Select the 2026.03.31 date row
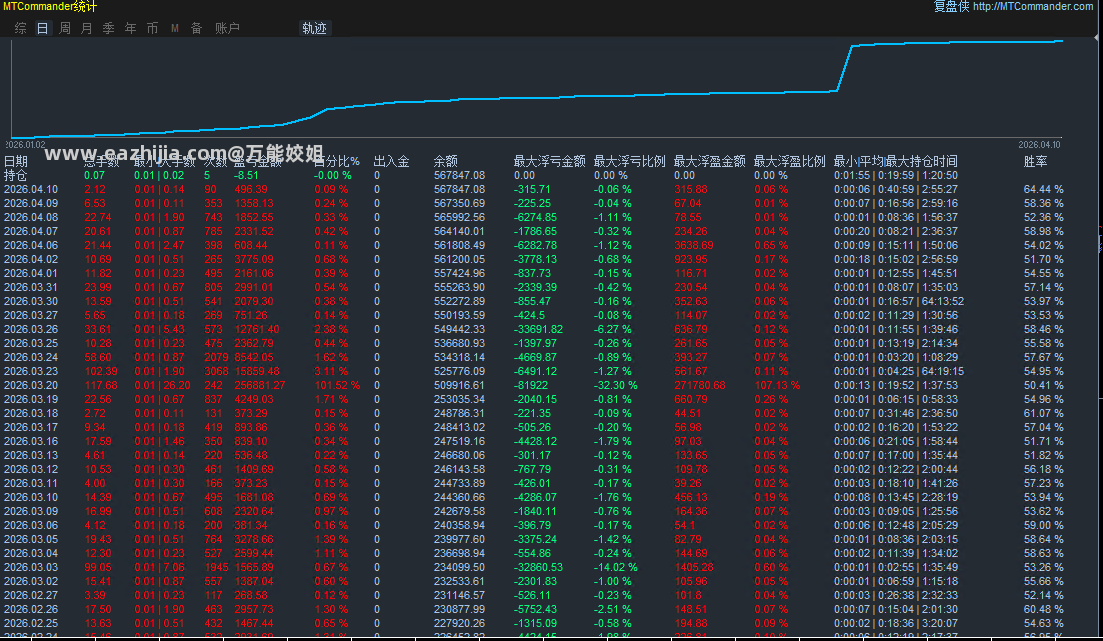The height and width of the screenshot is (641, 1103). (535, 287)
